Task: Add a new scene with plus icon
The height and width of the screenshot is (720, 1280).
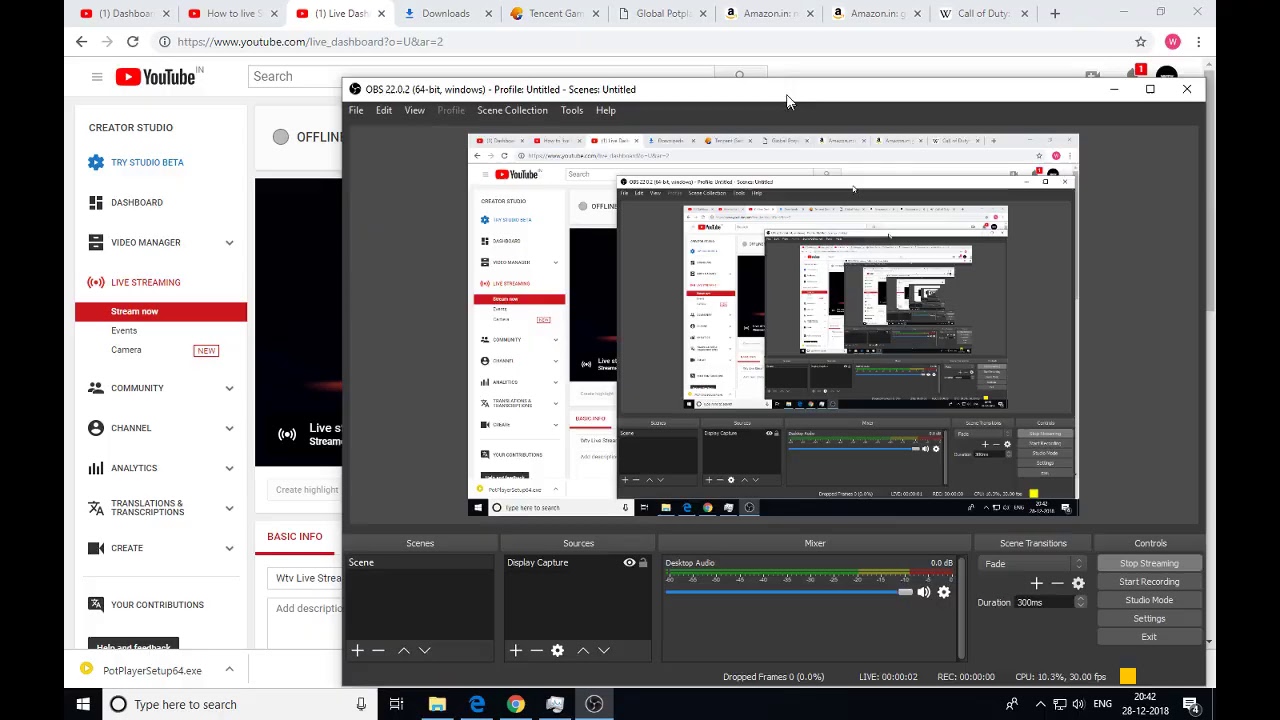Action: tap(357, 650)
